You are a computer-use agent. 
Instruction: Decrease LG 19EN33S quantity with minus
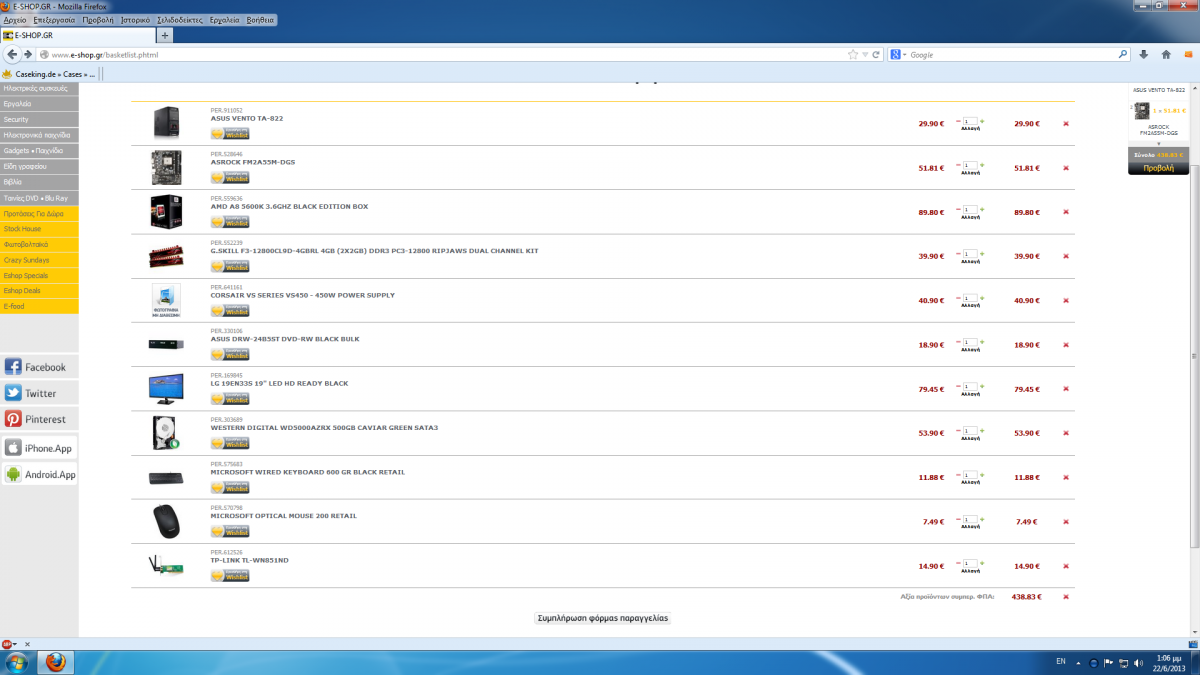[x=957, y=386]
